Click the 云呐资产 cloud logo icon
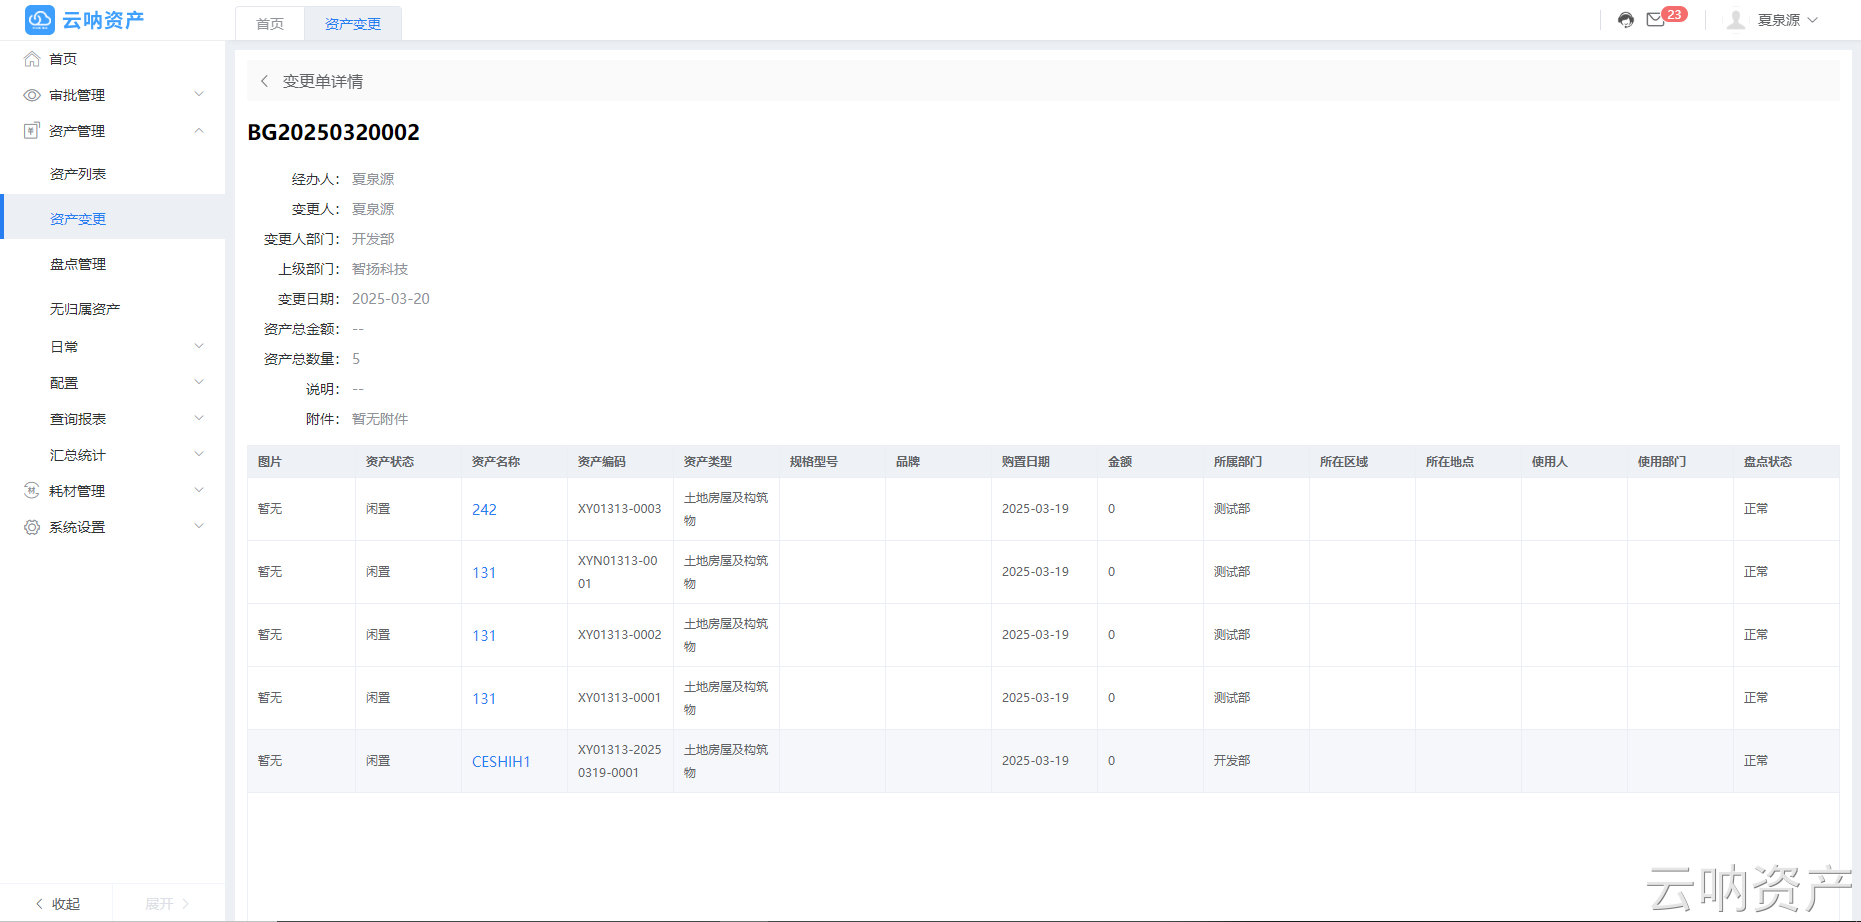 (40, 20)
